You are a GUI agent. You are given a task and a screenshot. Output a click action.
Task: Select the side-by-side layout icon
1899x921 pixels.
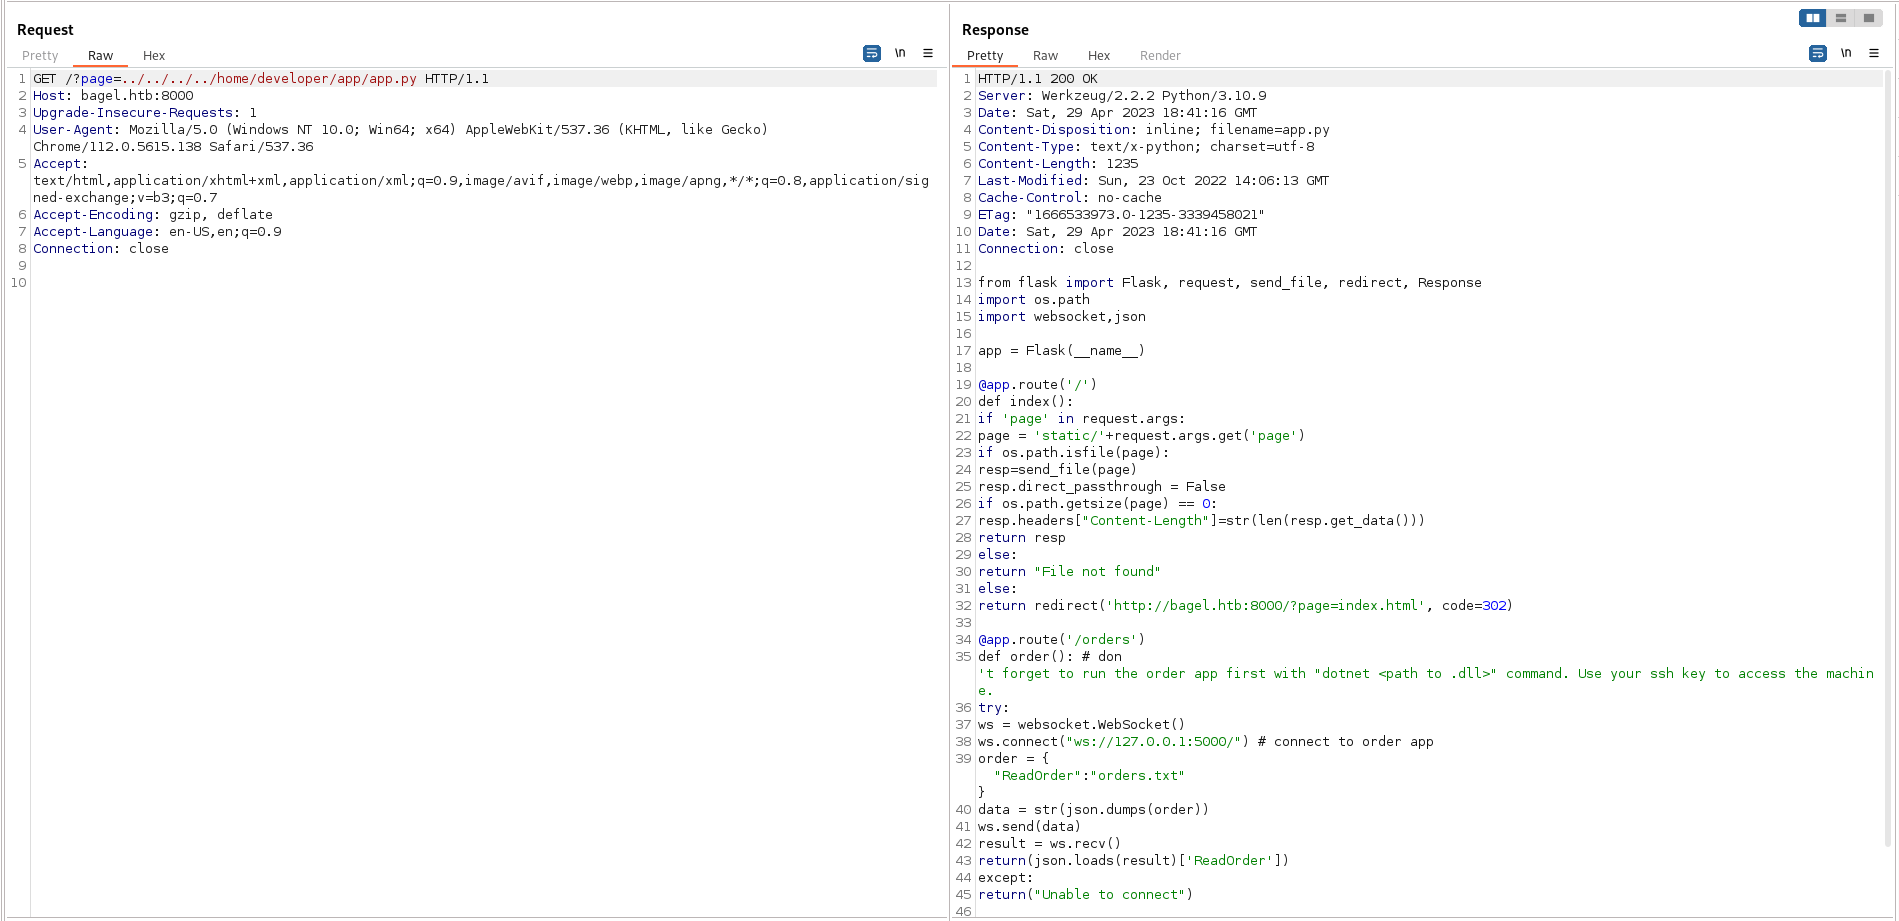(1813, 17)
